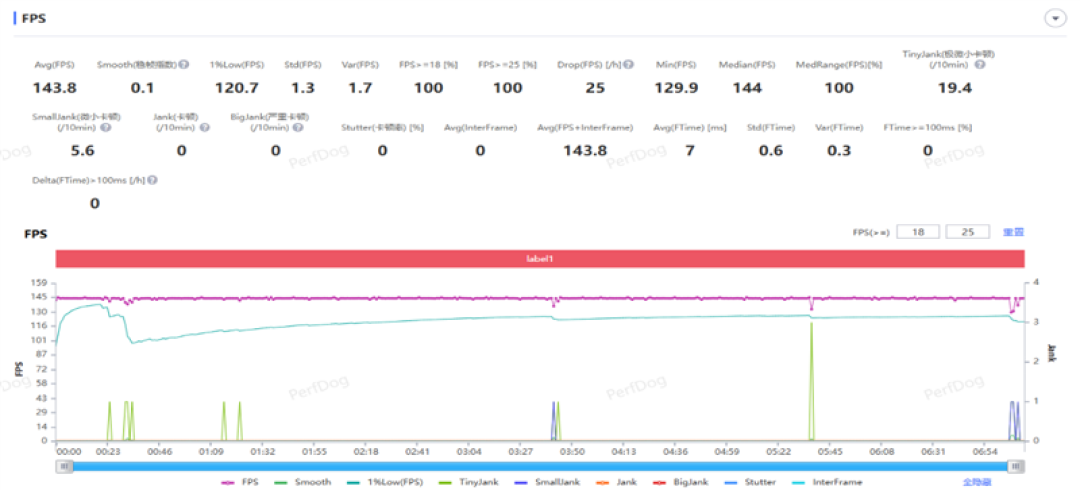
Task: Toggle SmallJank series visibility in legend
Action: 544,482
